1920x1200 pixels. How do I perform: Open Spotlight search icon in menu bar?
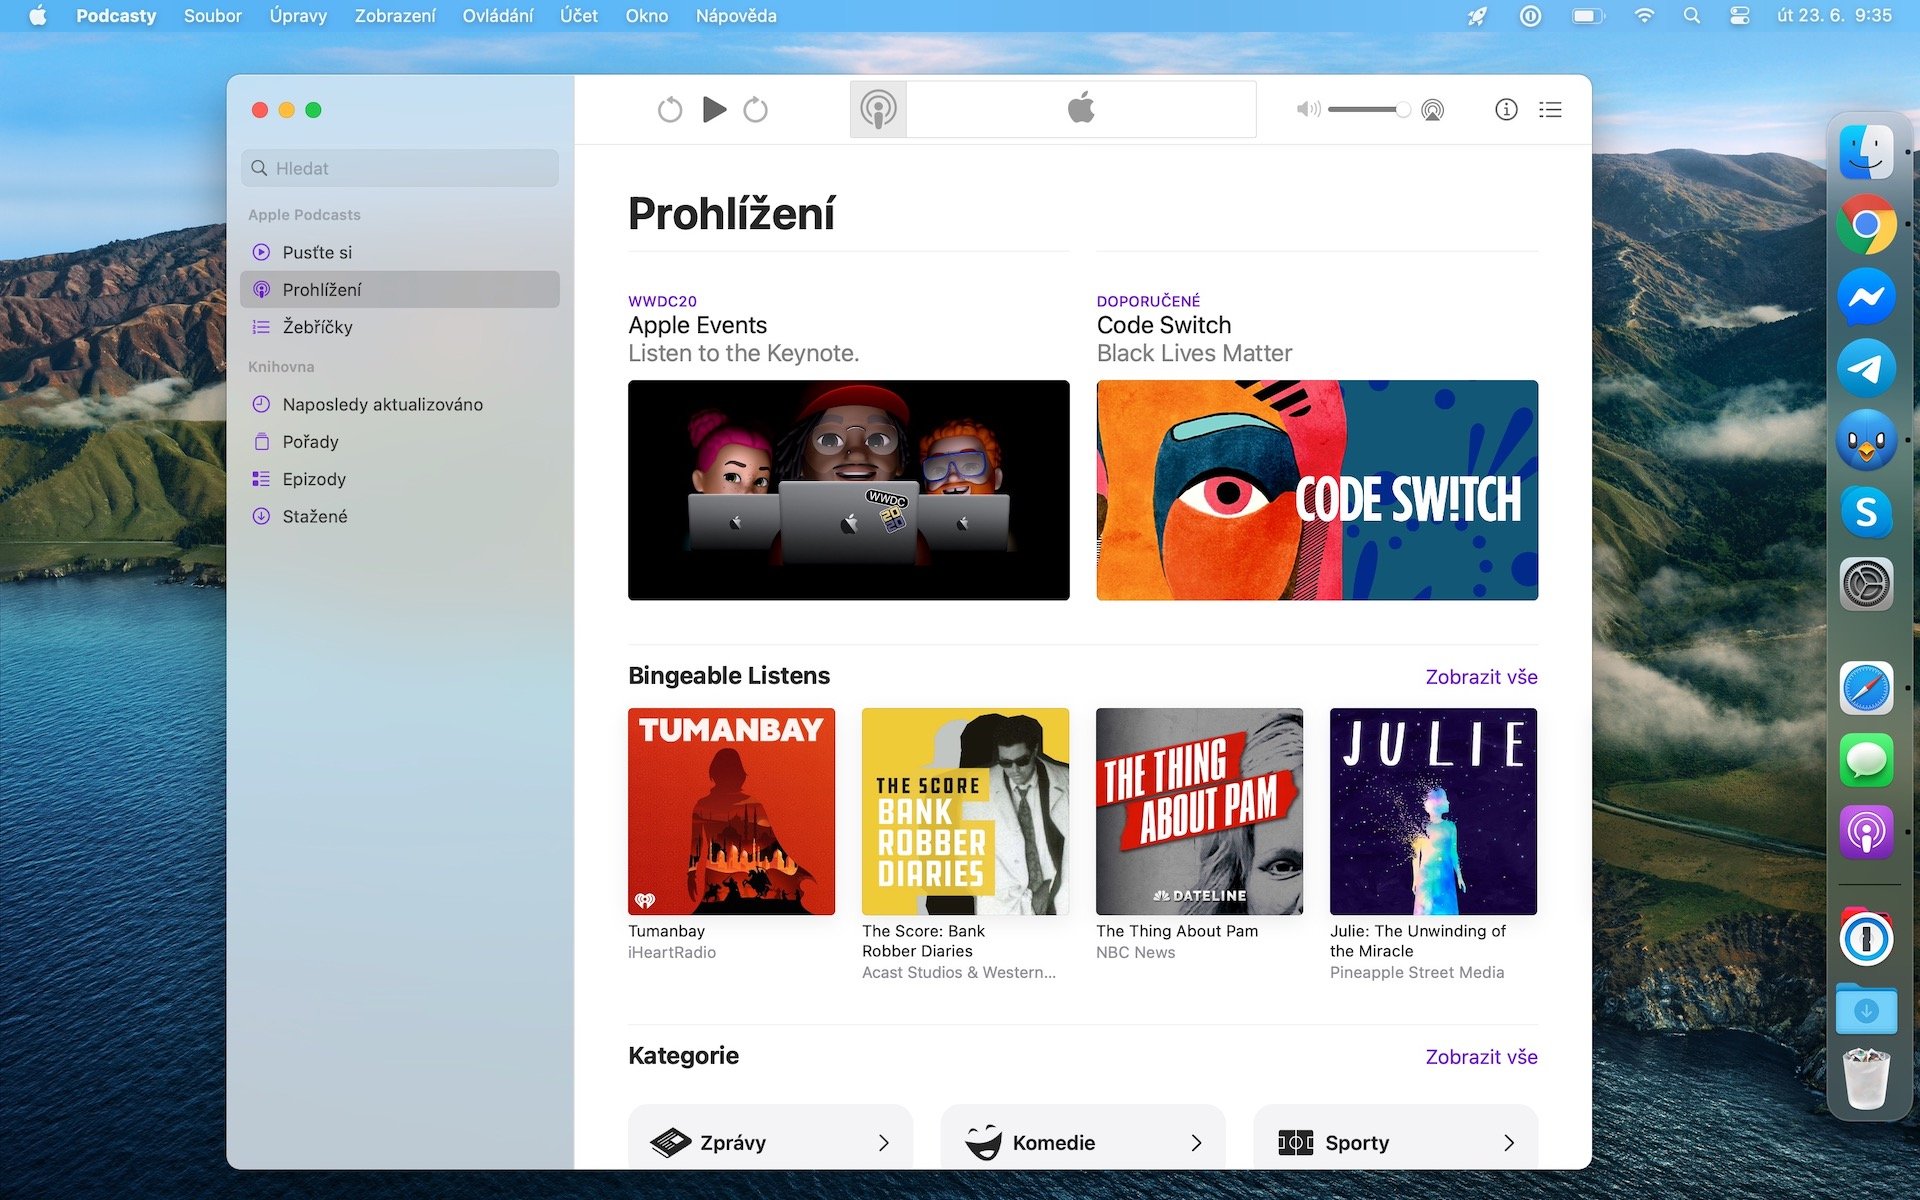[1692, 16]
